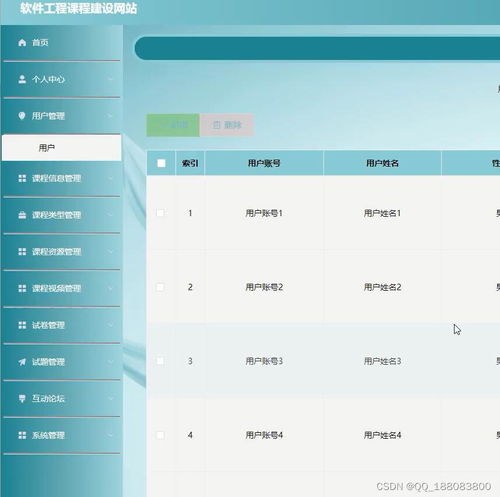The width and height of the screenshot is (500, 497).
Task: Check the checkbox for row 用户账号2
Action: (x=160, y=287)
